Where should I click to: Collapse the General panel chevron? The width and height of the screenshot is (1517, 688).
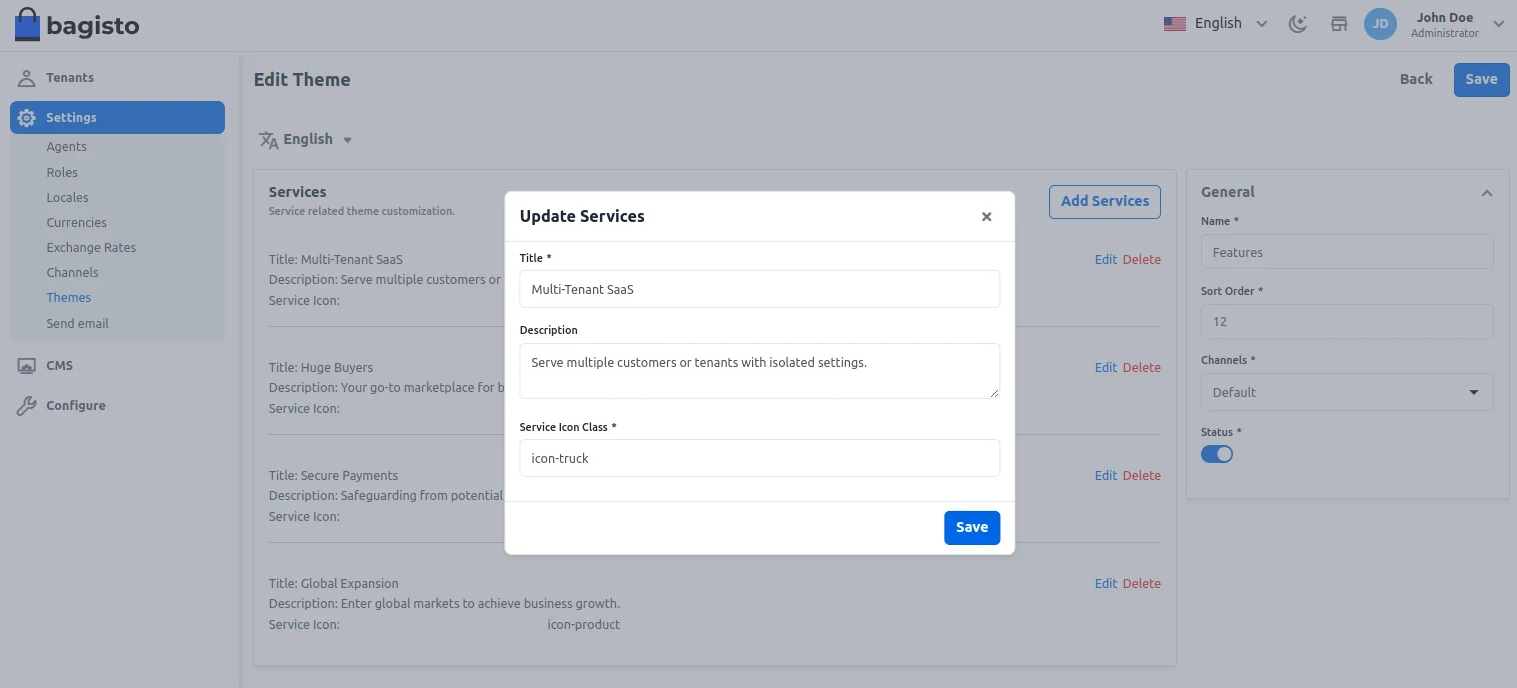(x=1487, y=193)
